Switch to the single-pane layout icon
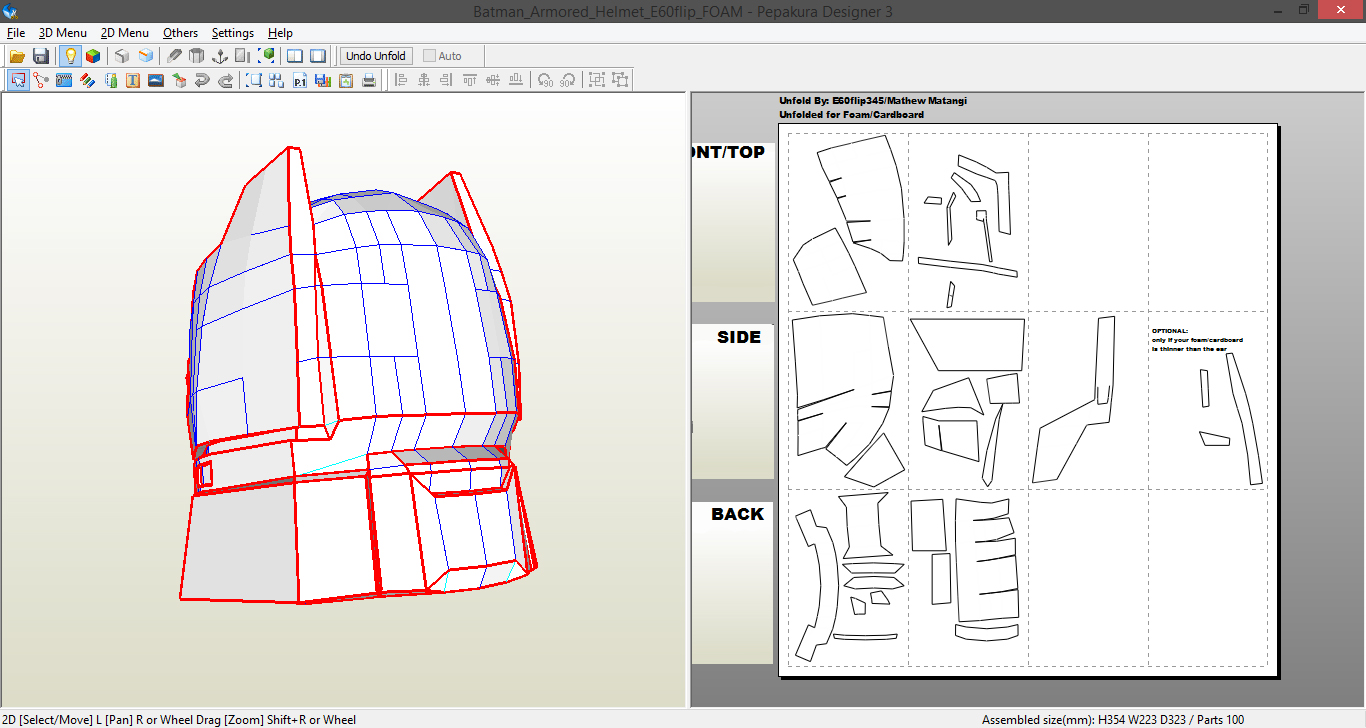The width and height of the screenshot is (1366, 728). click(318, 56)
